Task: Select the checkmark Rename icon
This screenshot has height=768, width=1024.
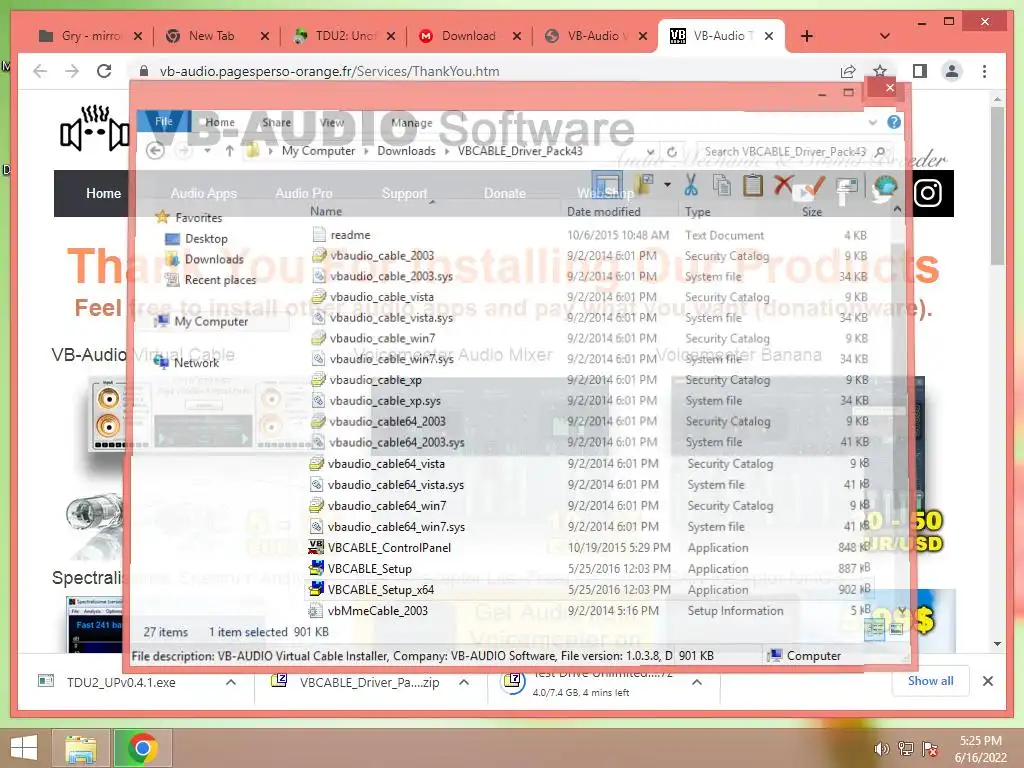Action: click(814, 185)
